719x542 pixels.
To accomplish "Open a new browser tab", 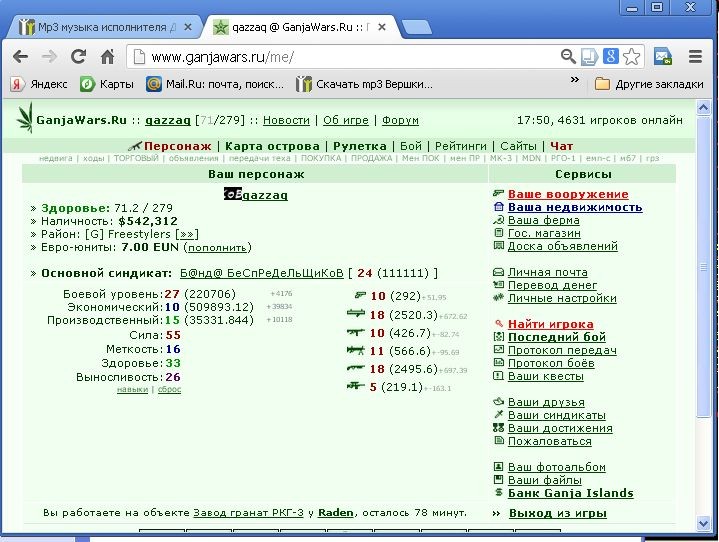I will pos(416,28).
